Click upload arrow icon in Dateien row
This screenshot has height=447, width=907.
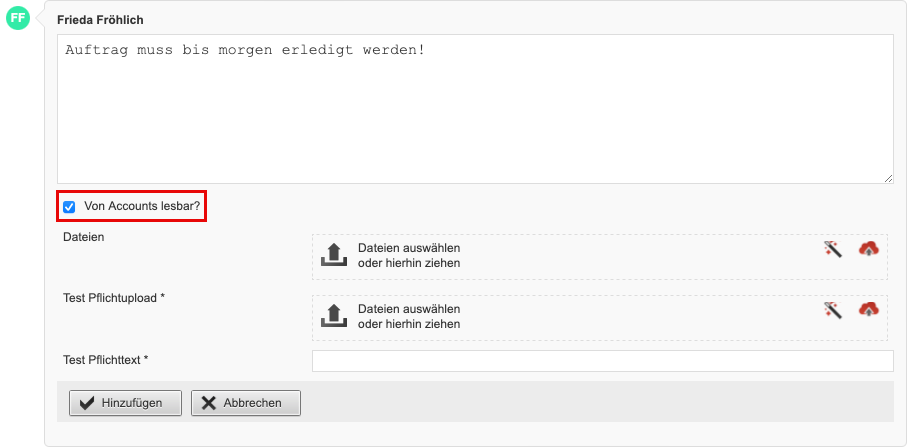pos(334,255)
